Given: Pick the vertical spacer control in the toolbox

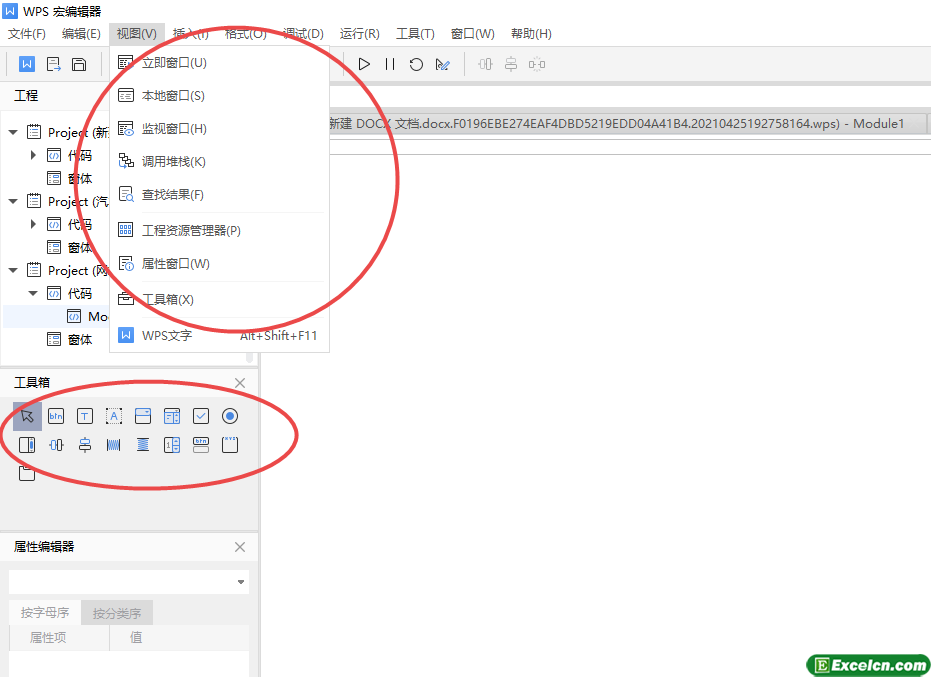Looking at the screenshot, I should coord(143,445).
